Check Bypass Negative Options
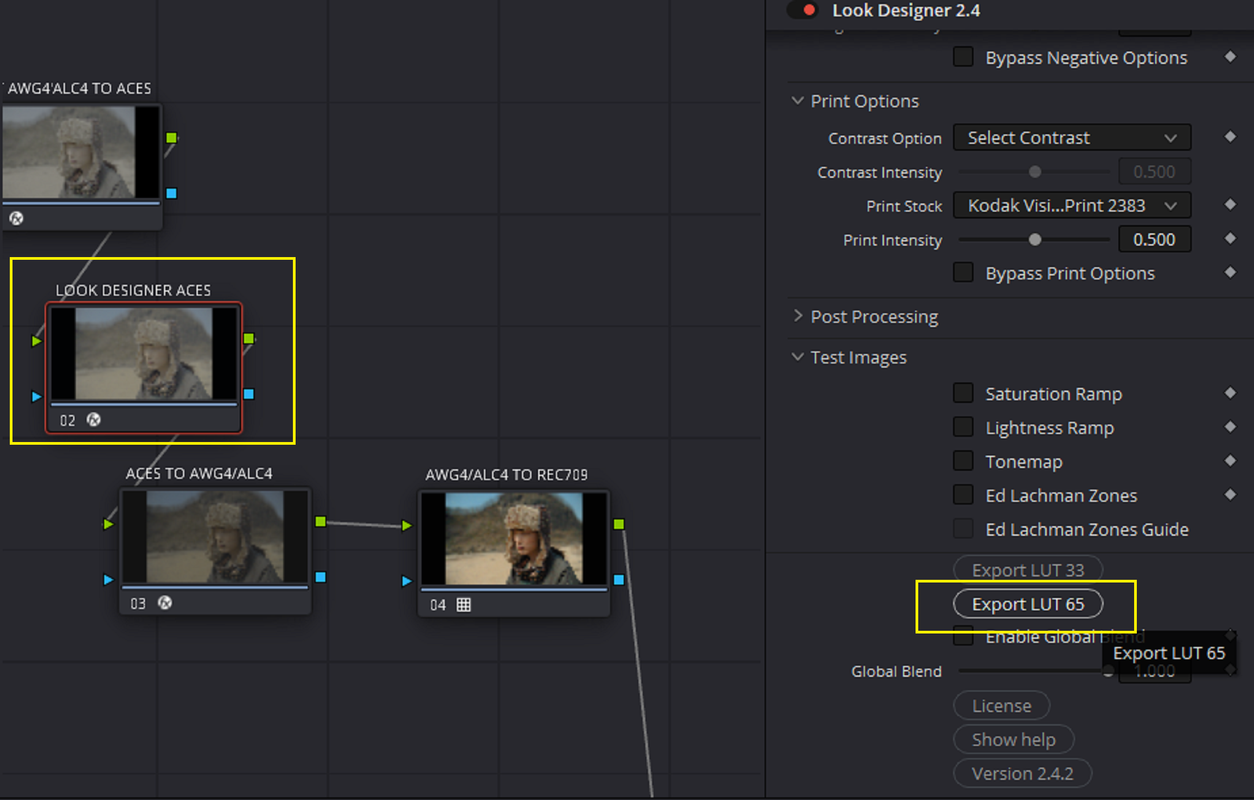Screen dimensions: 1254x800 (x=963, y=57)
